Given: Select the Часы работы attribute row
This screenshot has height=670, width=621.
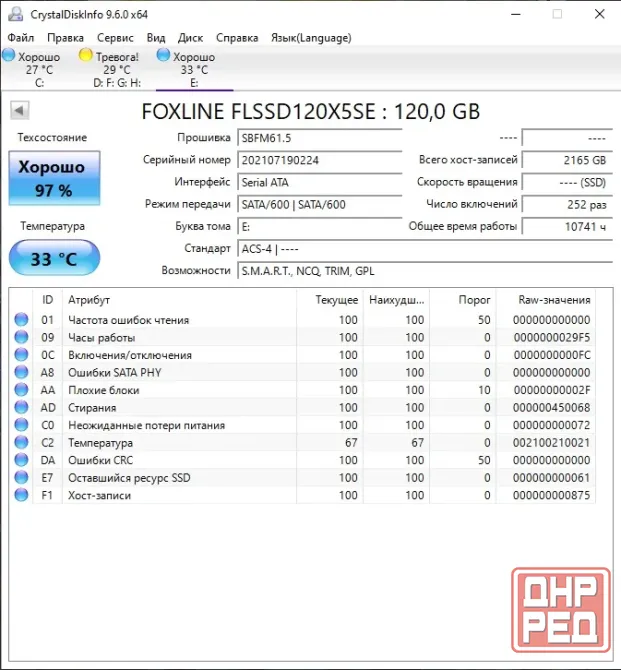Looking at the screenshot, I should click(x=303, y=337).
